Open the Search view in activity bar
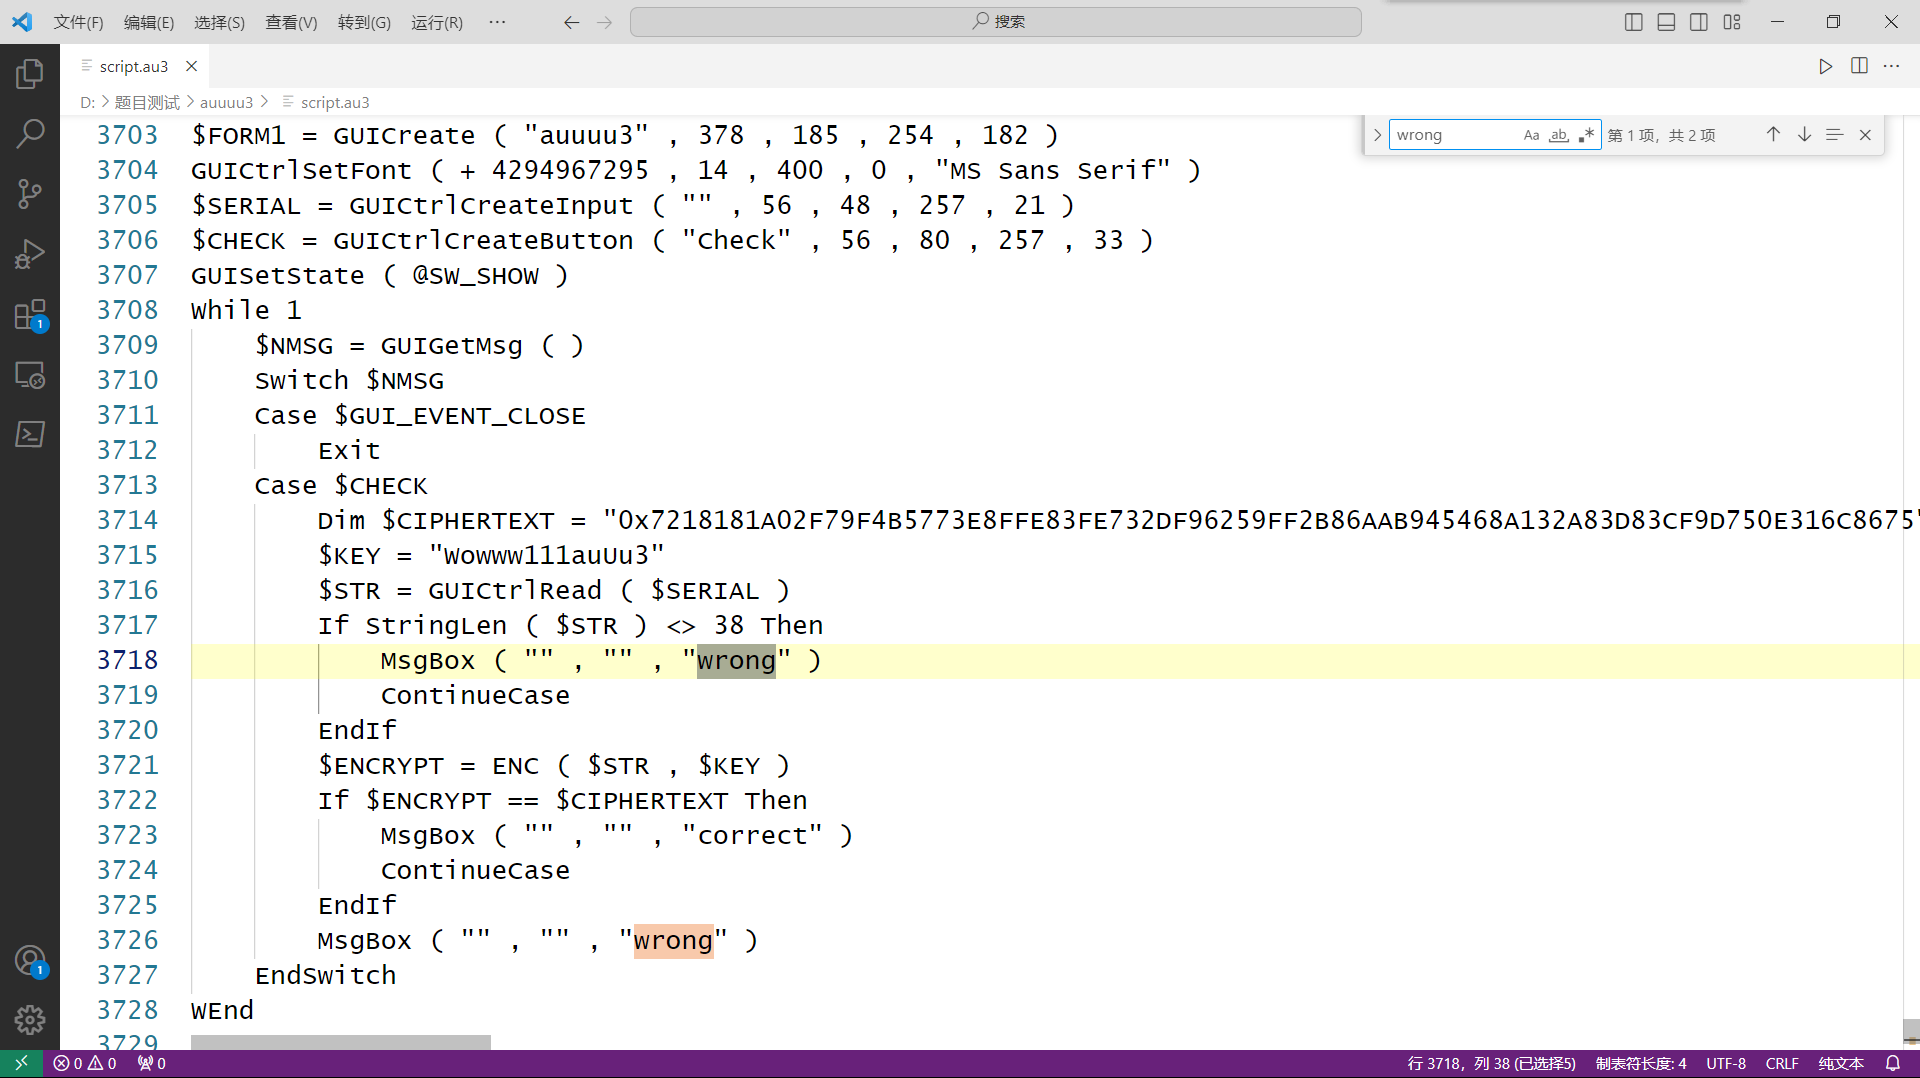This screenshot has width=1920, height=1078. click(x=30, y=133)
